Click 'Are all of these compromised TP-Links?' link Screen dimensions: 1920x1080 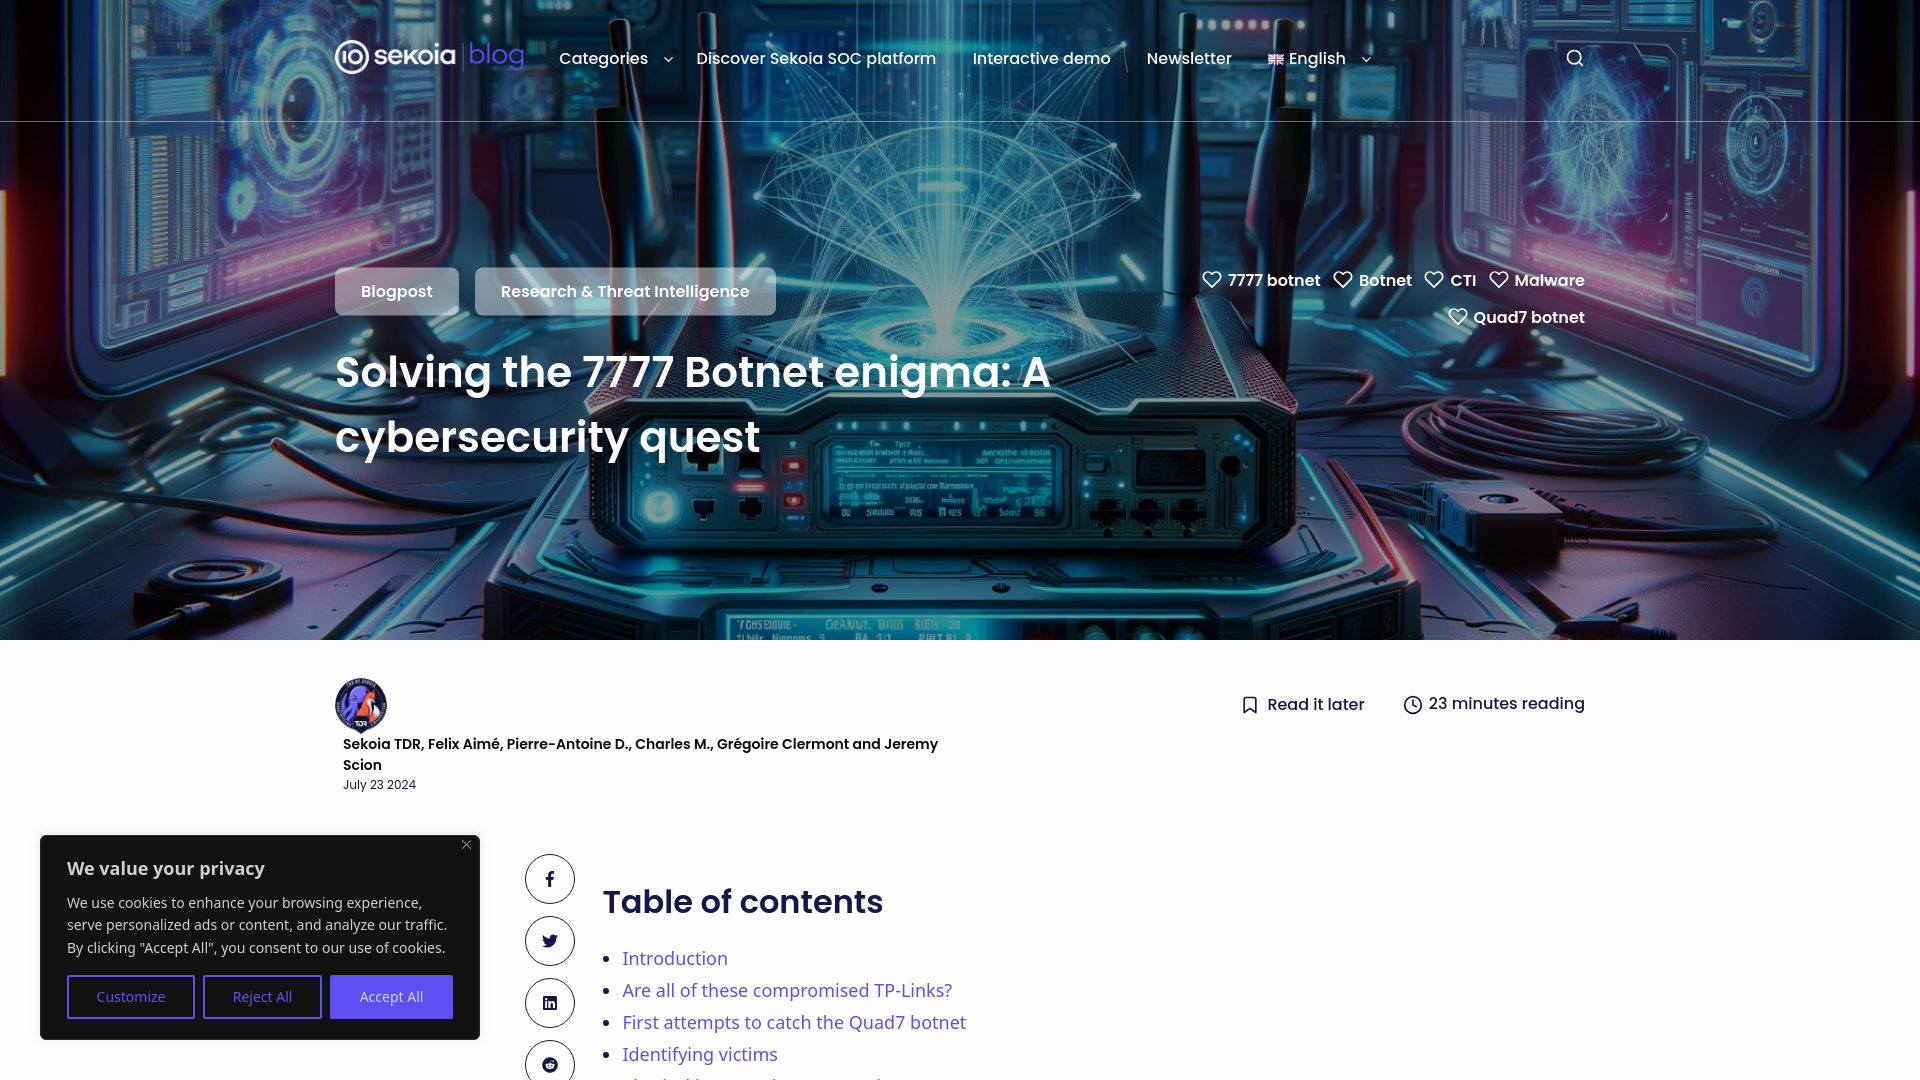pos(787,989)
